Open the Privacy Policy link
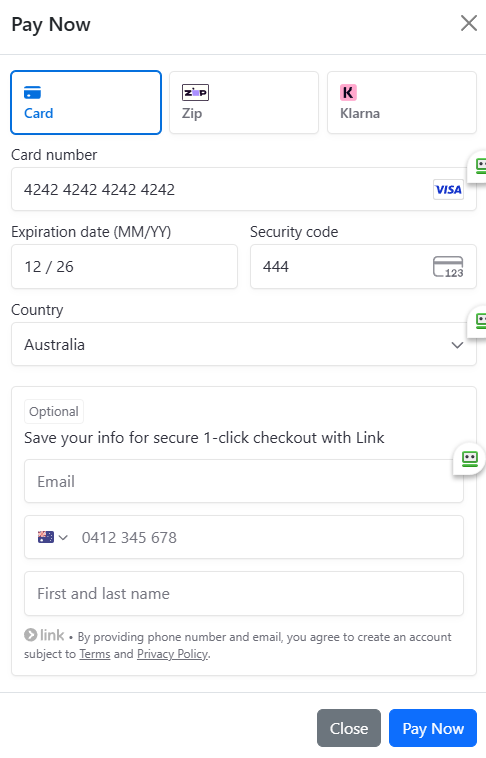486x758 pixels. click(173, 654)
